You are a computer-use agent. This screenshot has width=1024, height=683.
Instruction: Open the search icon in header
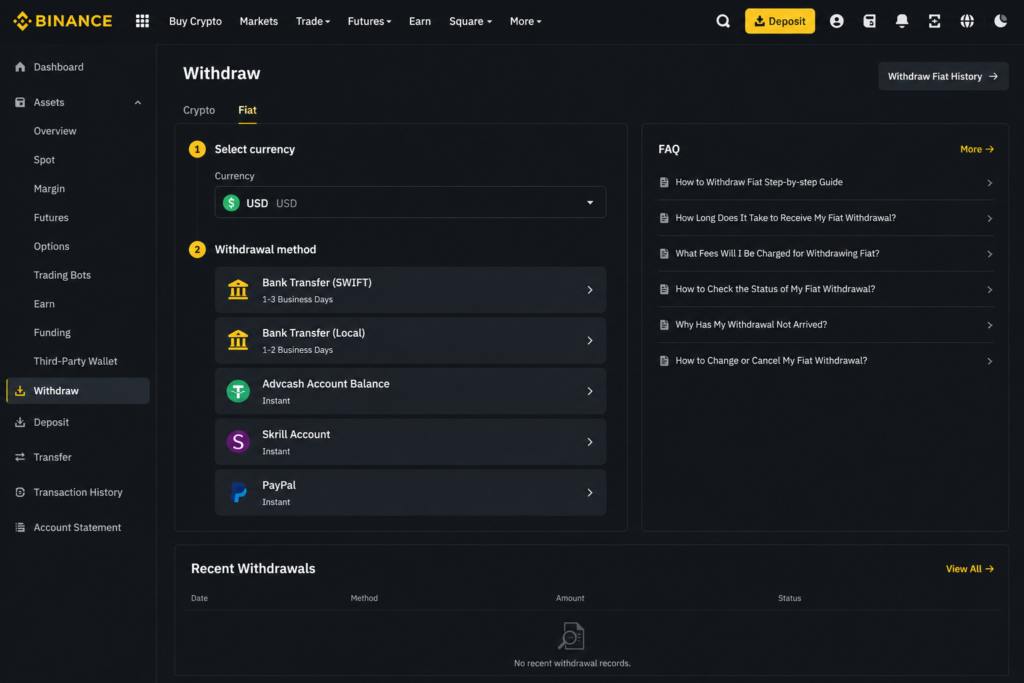click(x=723, y=21)
